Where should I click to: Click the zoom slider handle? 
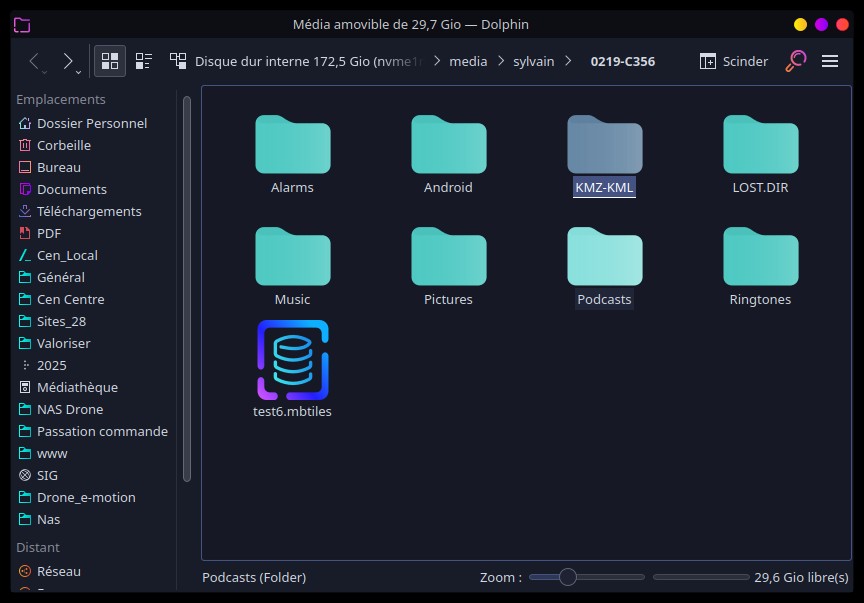tap(568, 577)
